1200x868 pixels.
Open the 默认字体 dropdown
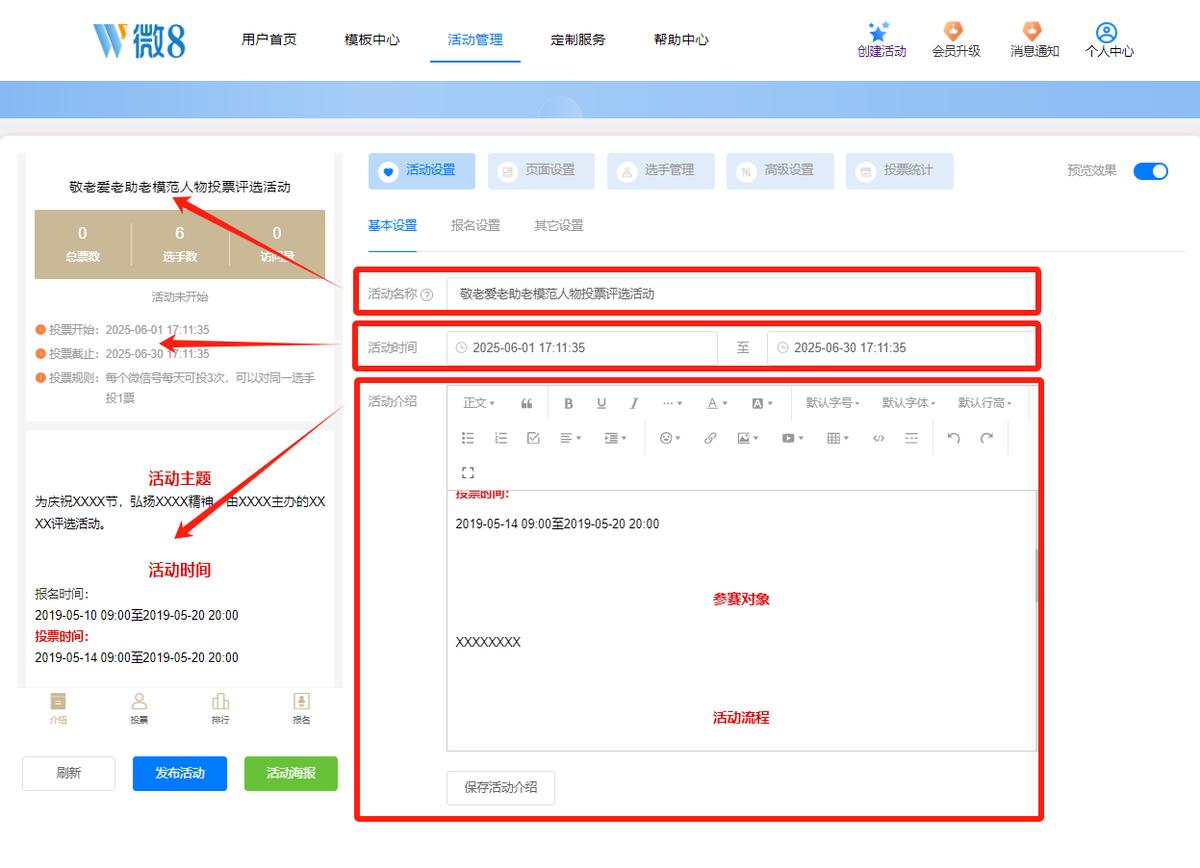tap(908, 403)
